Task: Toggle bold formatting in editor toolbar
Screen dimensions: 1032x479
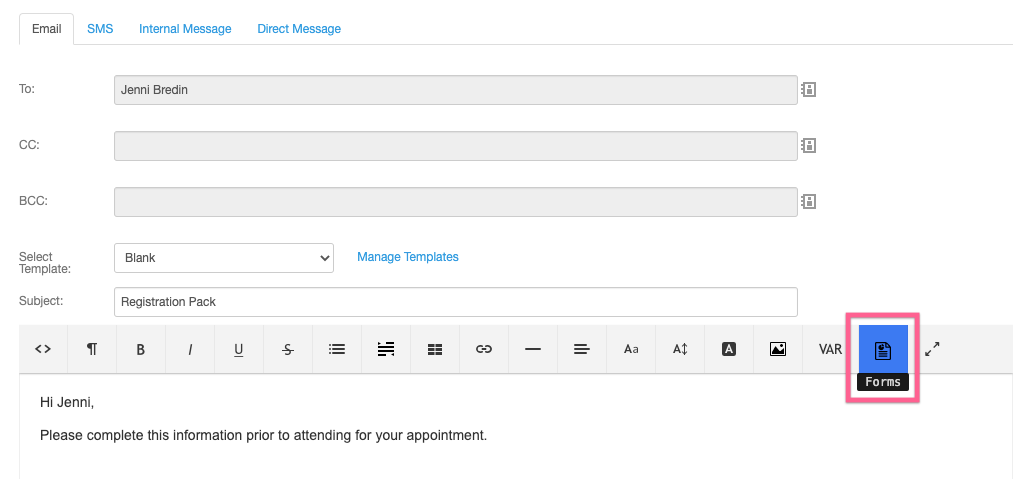Action: [141, 349]
